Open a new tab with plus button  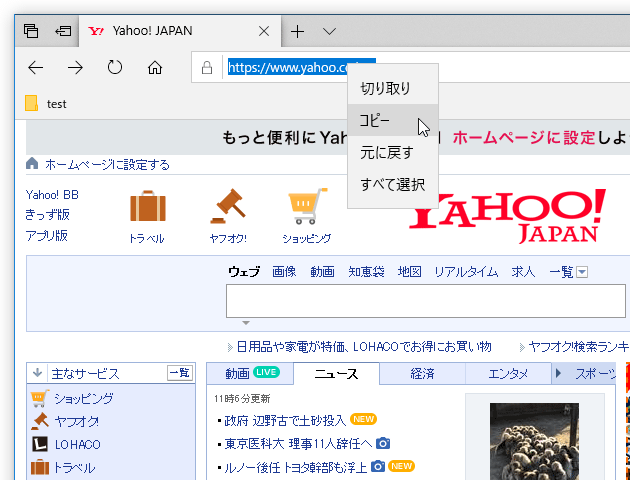(297, 31)
